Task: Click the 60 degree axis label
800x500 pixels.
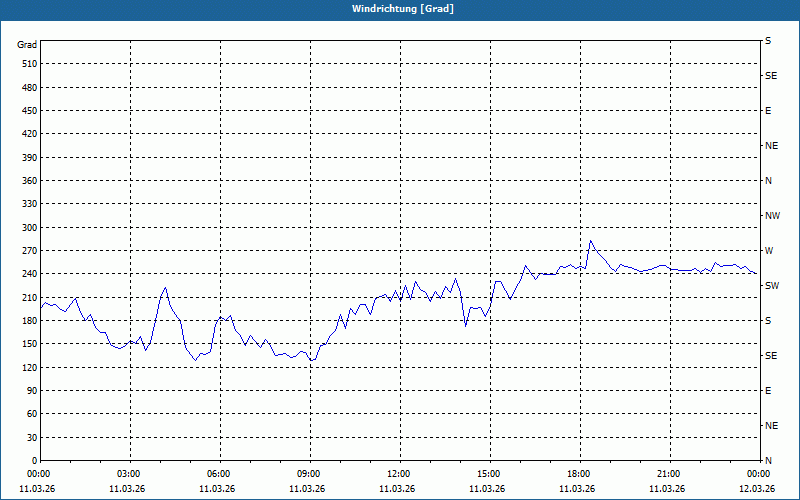Action: (32, 414)
